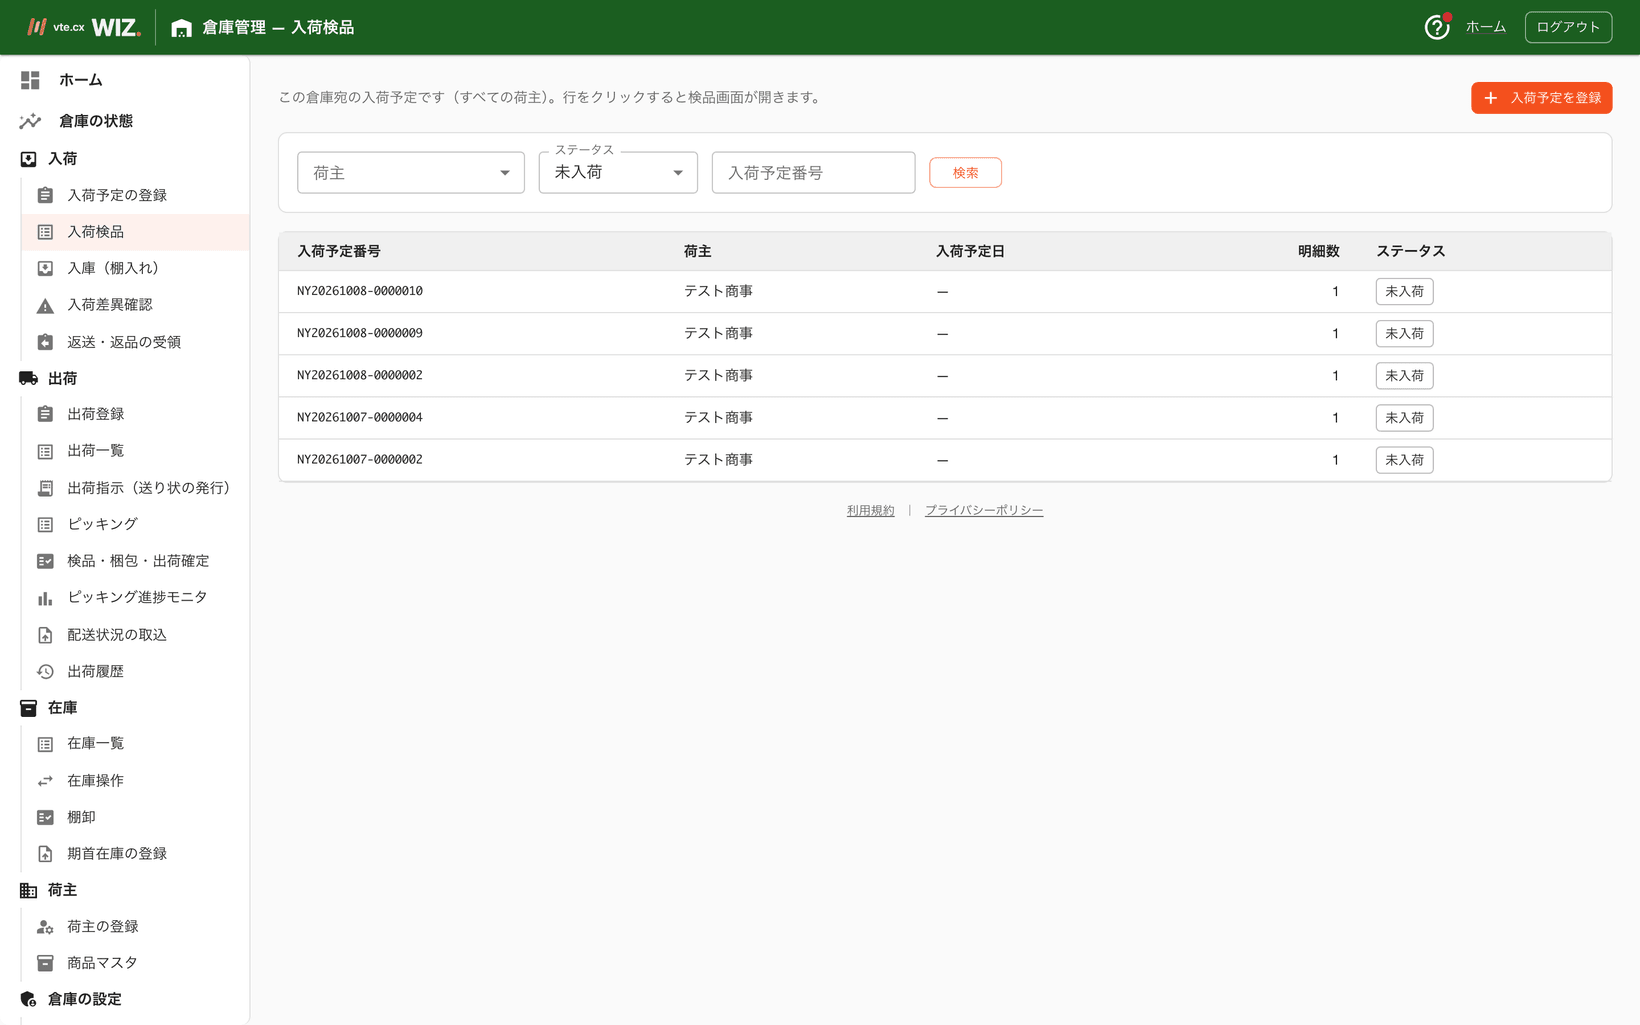Open 返送・返品の受領 menu item
Image resolution: width=1640 pixels, height=1025 pixels.
pos(135,342)
